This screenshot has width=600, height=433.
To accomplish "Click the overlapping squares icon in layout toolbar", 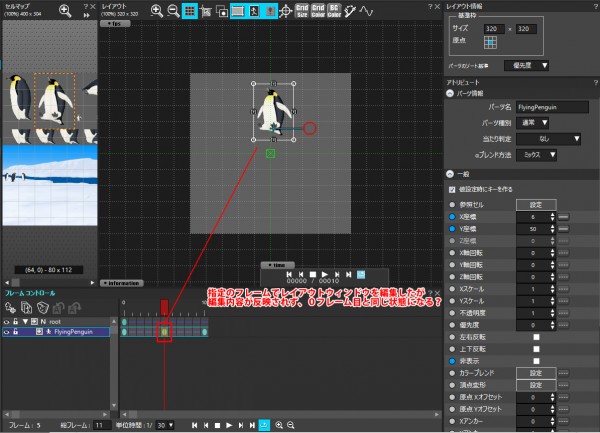I will (x=222, y=11).
